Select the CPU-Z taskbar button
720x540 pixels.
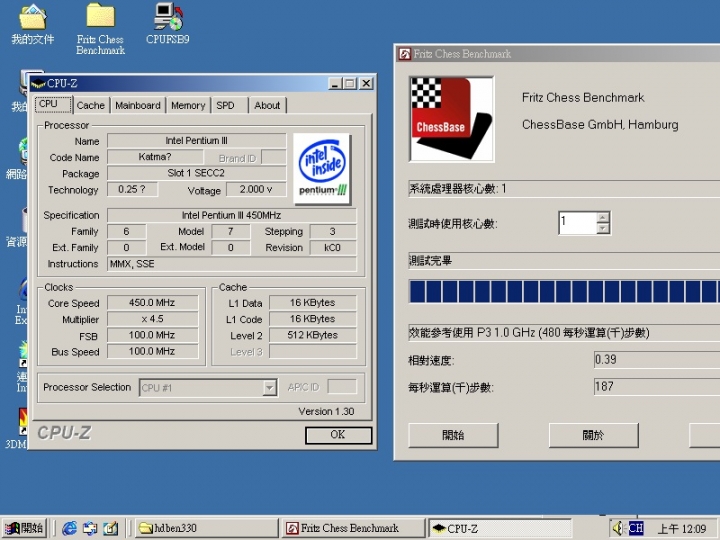coord(500,528)
